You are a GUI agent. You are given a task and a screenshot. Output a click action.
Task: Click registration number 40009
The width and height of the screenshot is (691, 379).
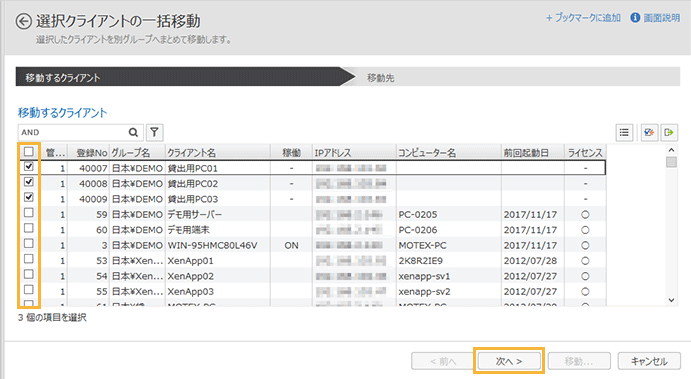pos(93,199)
